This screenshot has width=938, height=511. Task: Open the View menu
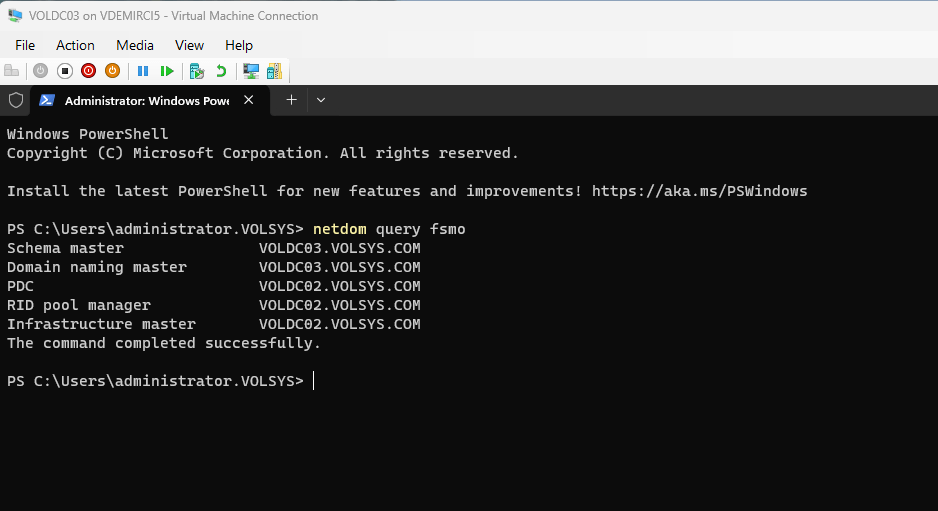click(189, 45)
